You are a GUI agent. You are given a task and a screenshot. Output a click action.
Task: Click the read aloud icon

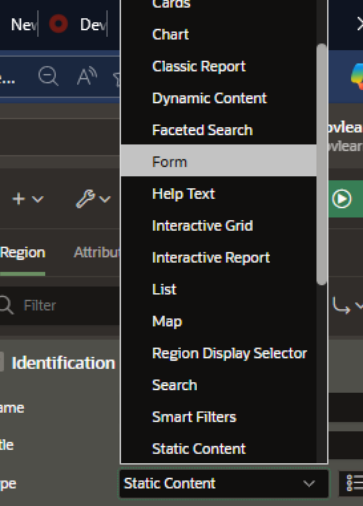(87, 76)
